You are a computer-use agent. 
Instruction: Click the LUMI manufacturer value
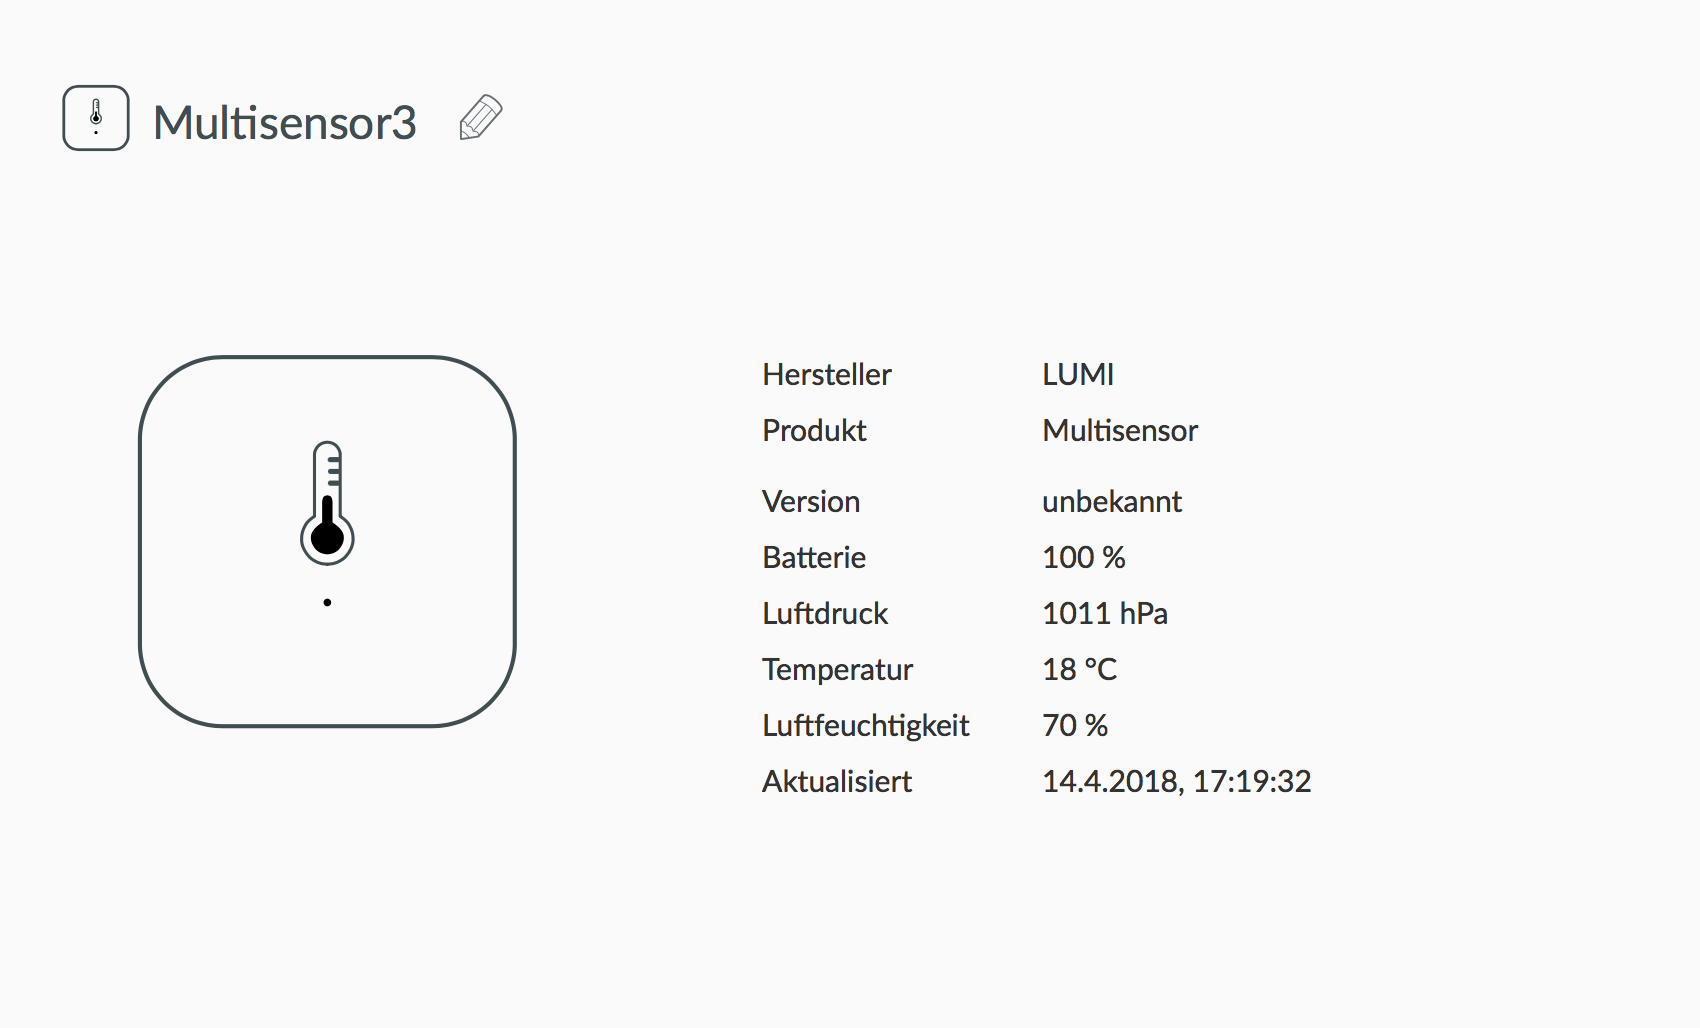[x=1078, y=374]
